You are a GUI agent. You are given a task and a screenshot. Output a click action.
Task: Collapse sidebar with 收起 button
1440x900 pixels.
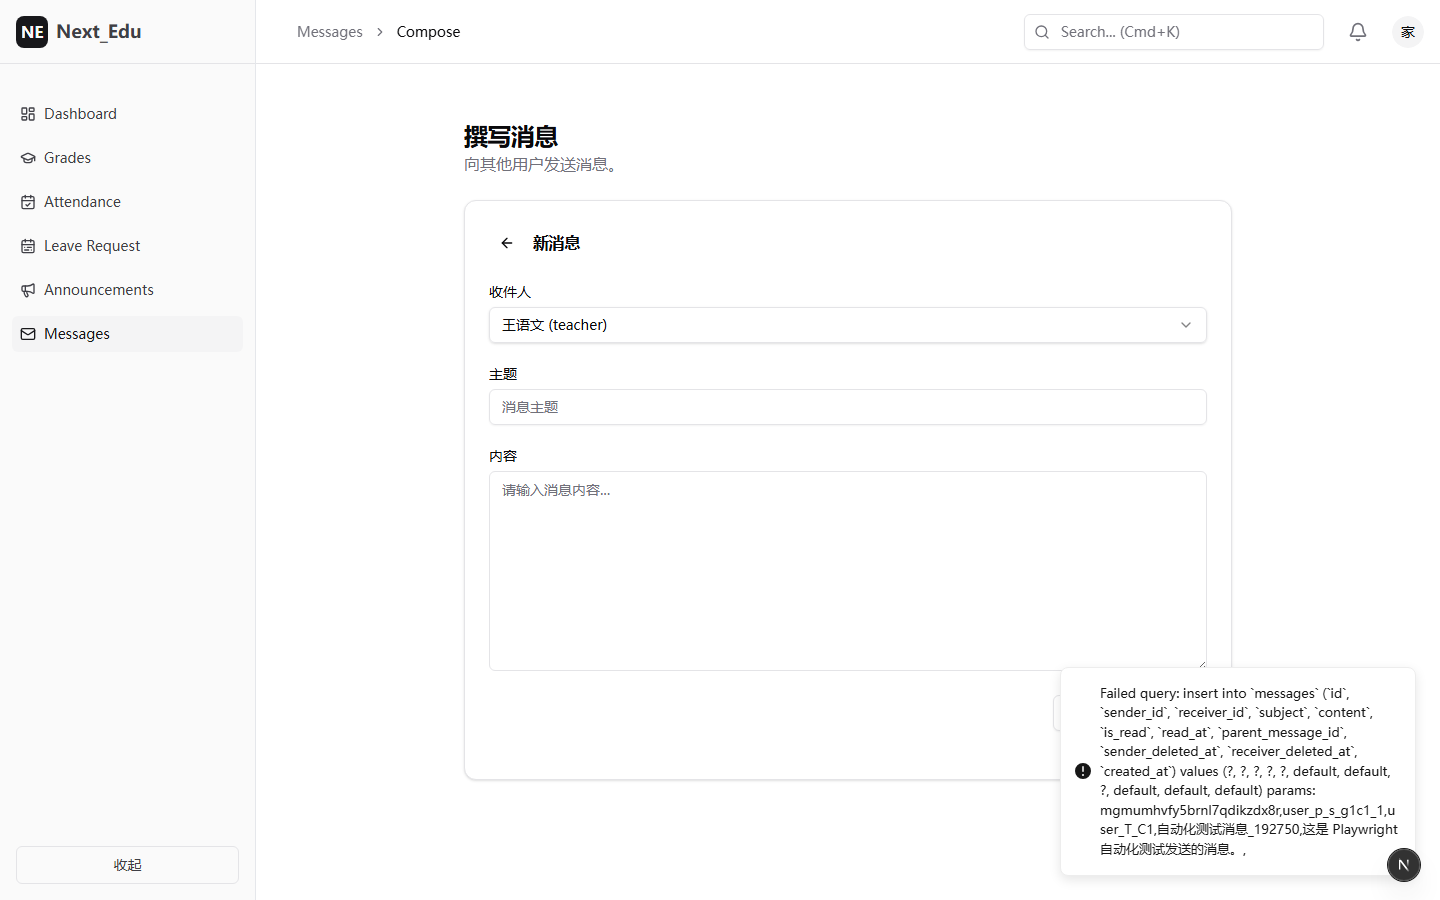click(x=127, y=865)
